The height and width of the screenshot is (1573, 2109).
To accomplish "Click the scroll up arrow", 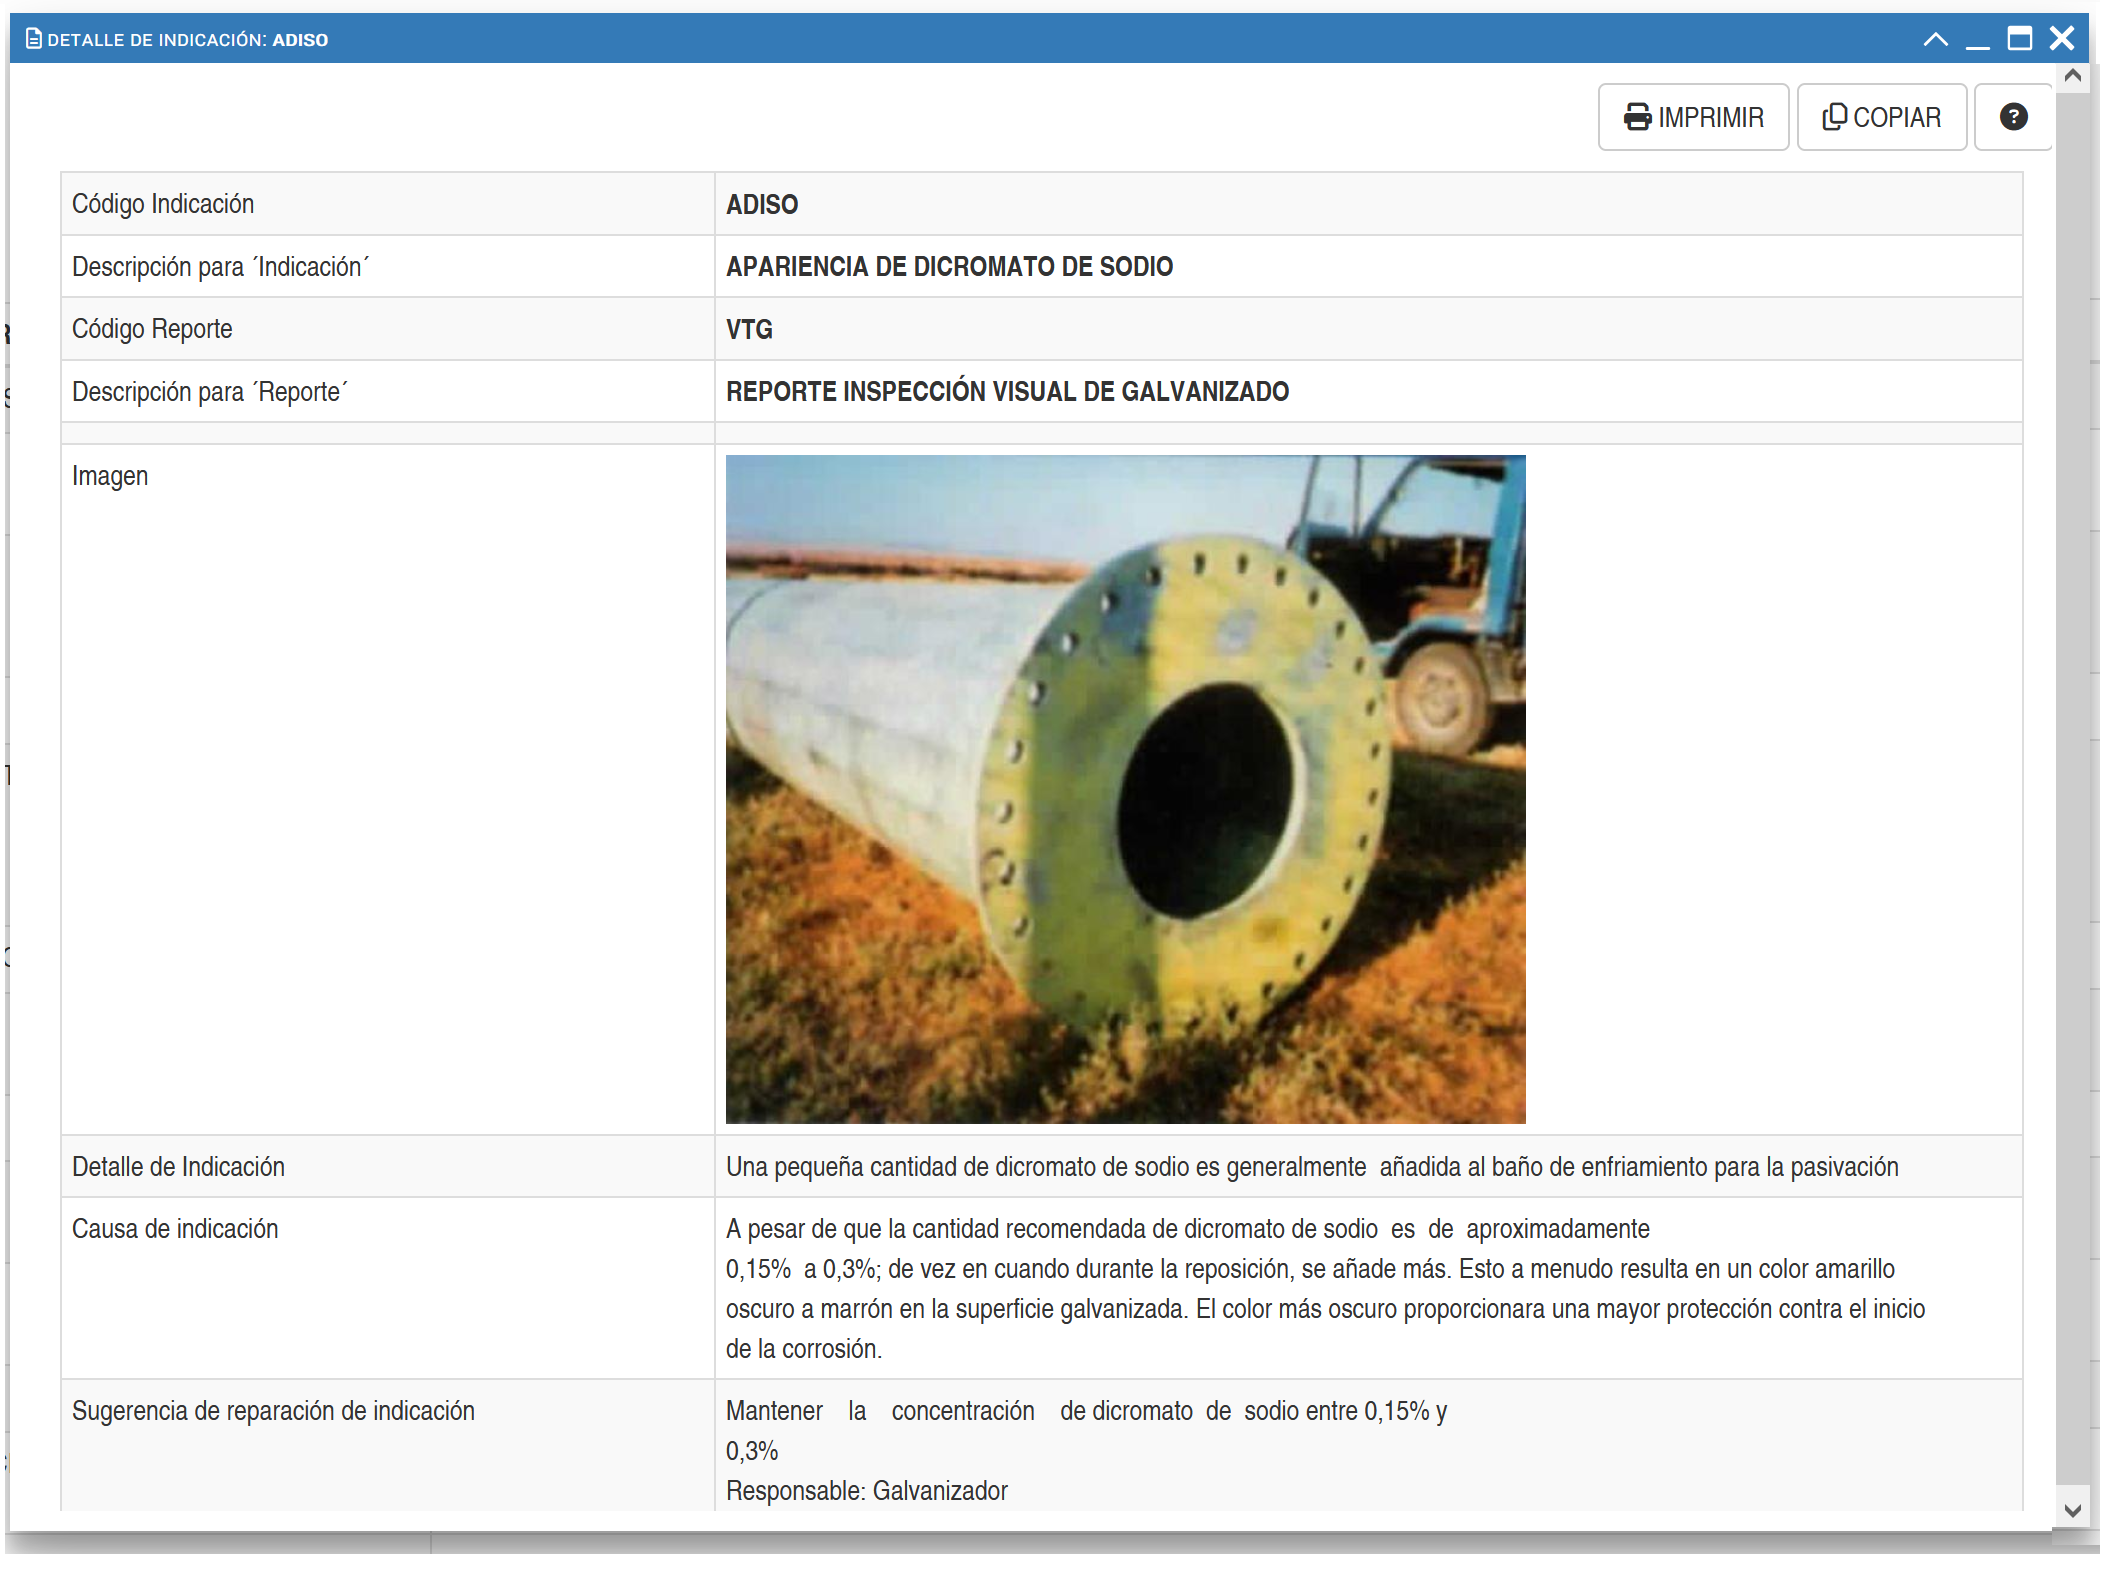I will pyautogui.click(x=2072, y=76).
